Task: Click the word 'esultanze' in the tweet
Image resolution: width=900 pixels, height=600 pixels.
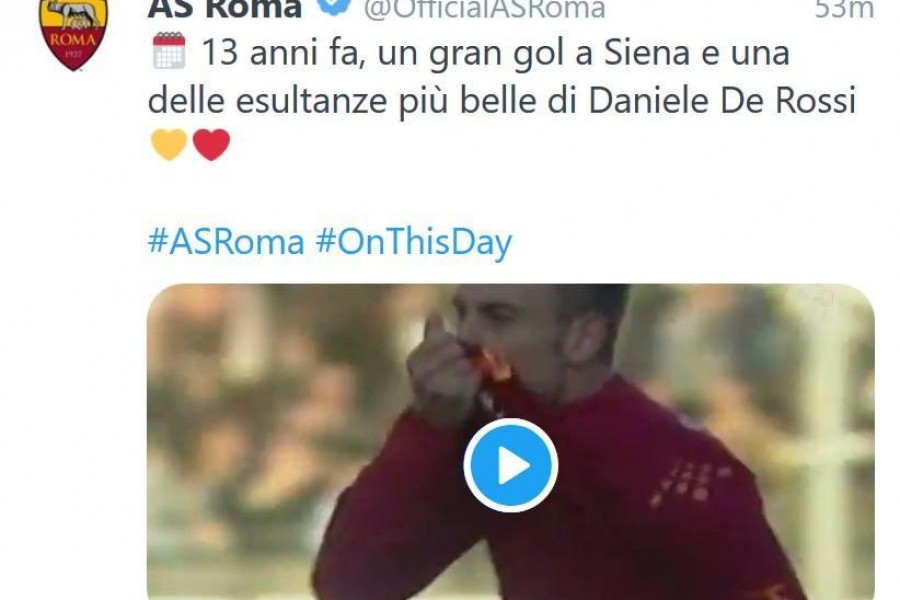Action: pos(312,100)
